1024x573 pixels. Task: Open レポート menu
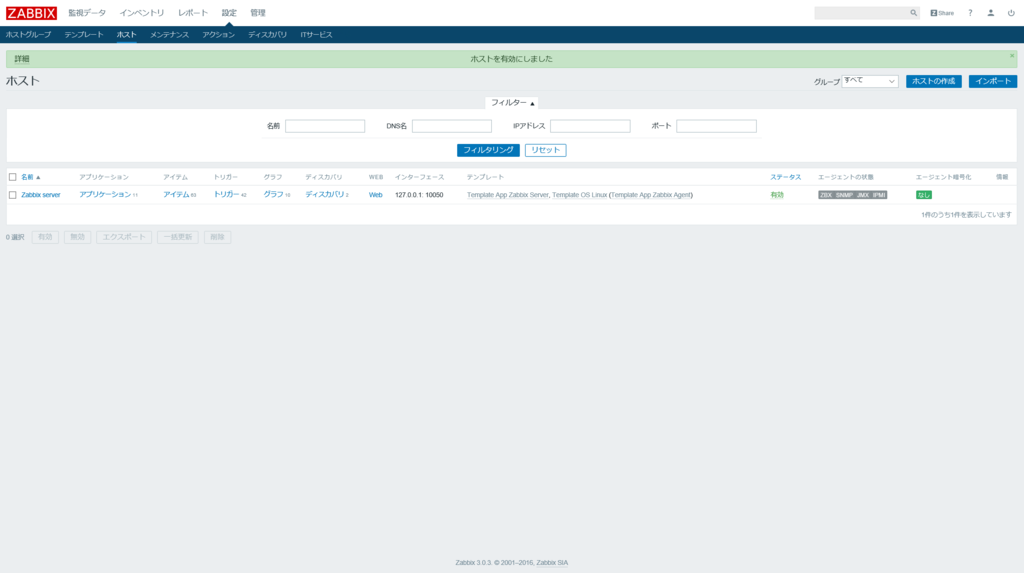click(x=193, y=13)
